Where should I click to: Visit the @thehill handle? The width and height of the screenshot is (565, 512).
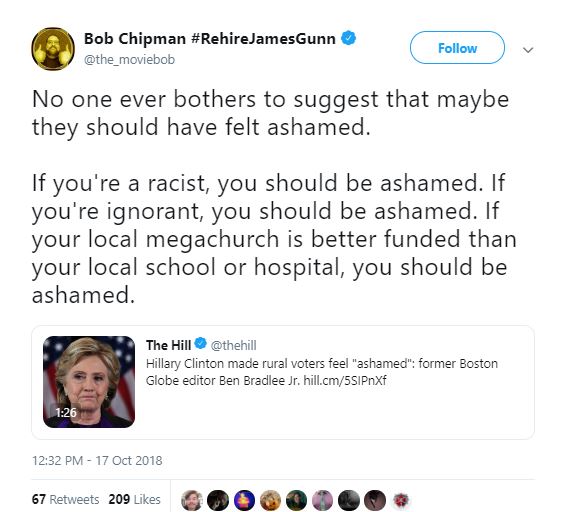tap(233, 346)
